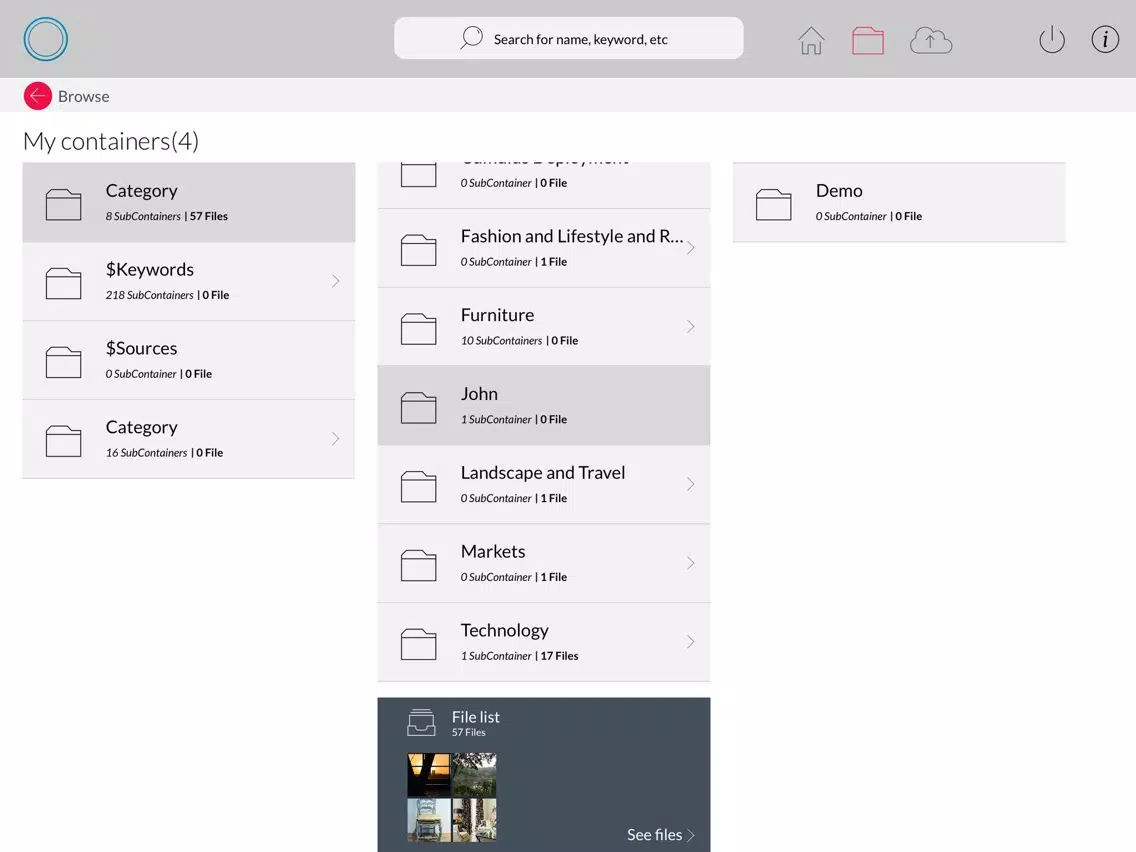Image resolution: width=1136 pixels, height=852 pixels.
Task: Select the John container row
Action: pyautogui.click(x=543, y=406)
